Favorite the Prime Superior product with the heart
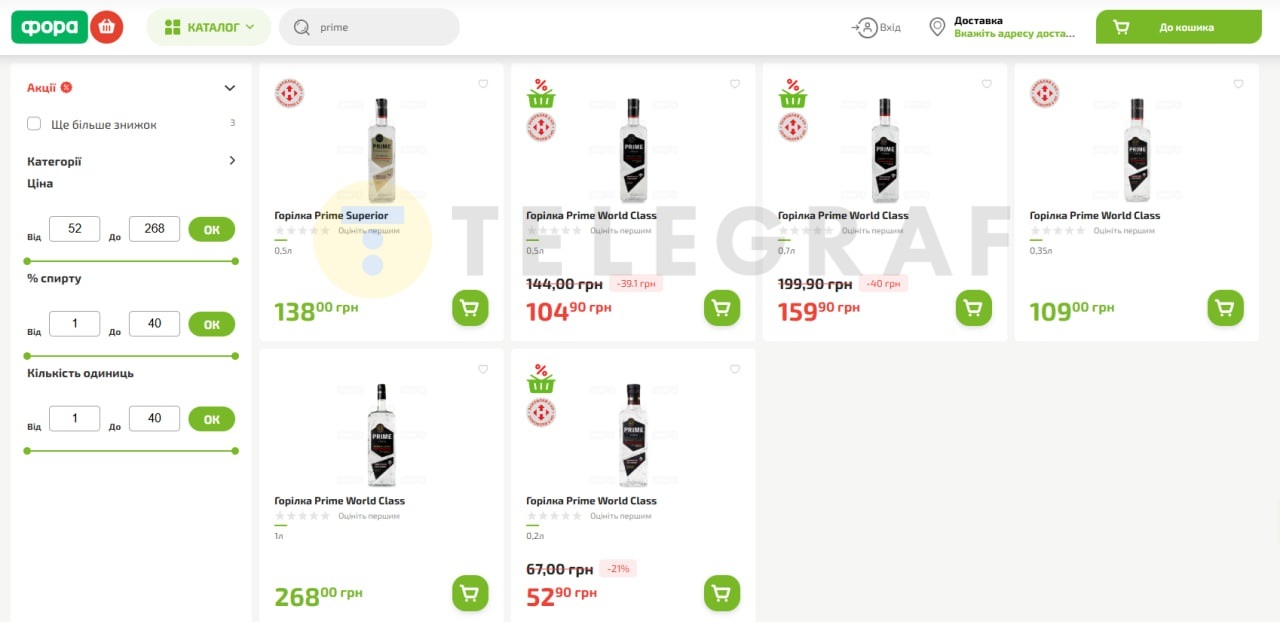 pyautogui.click(x=483, y=84)
